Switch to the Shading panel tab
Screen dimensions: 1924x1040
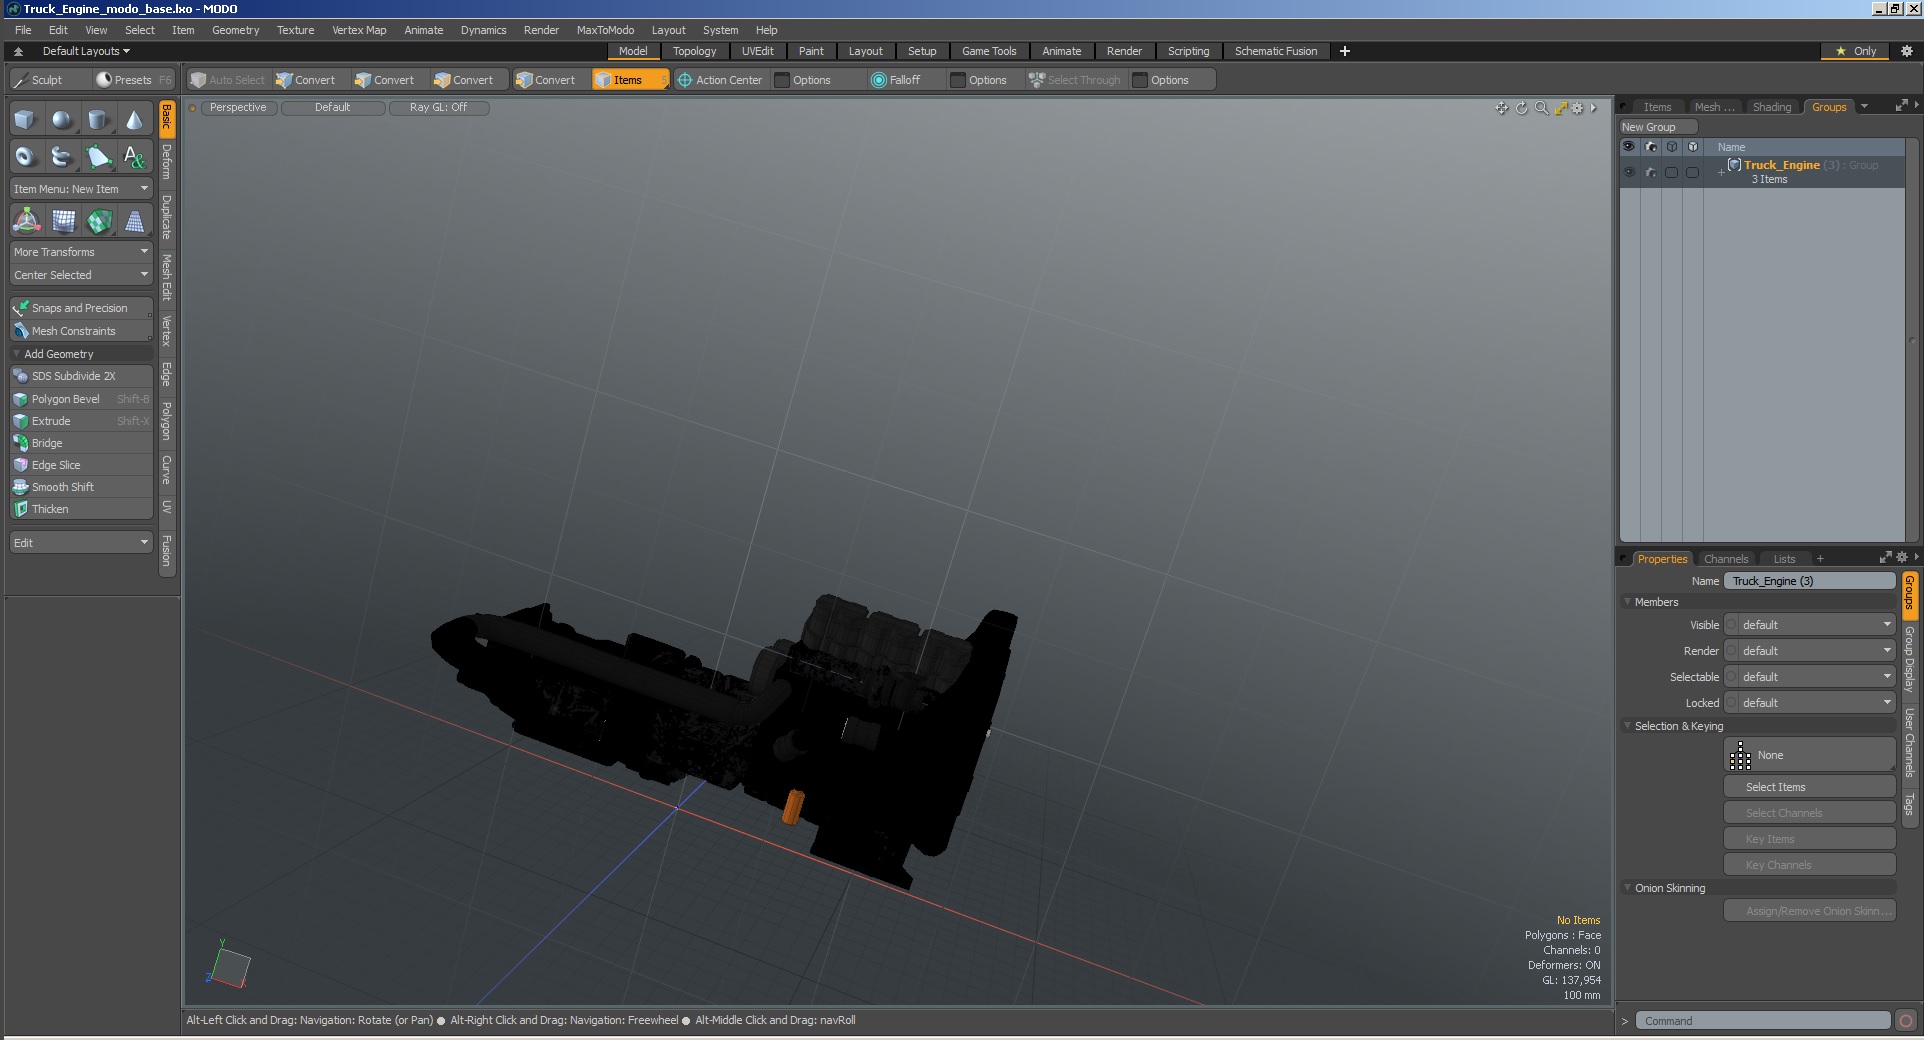(x=1771, y=107)
